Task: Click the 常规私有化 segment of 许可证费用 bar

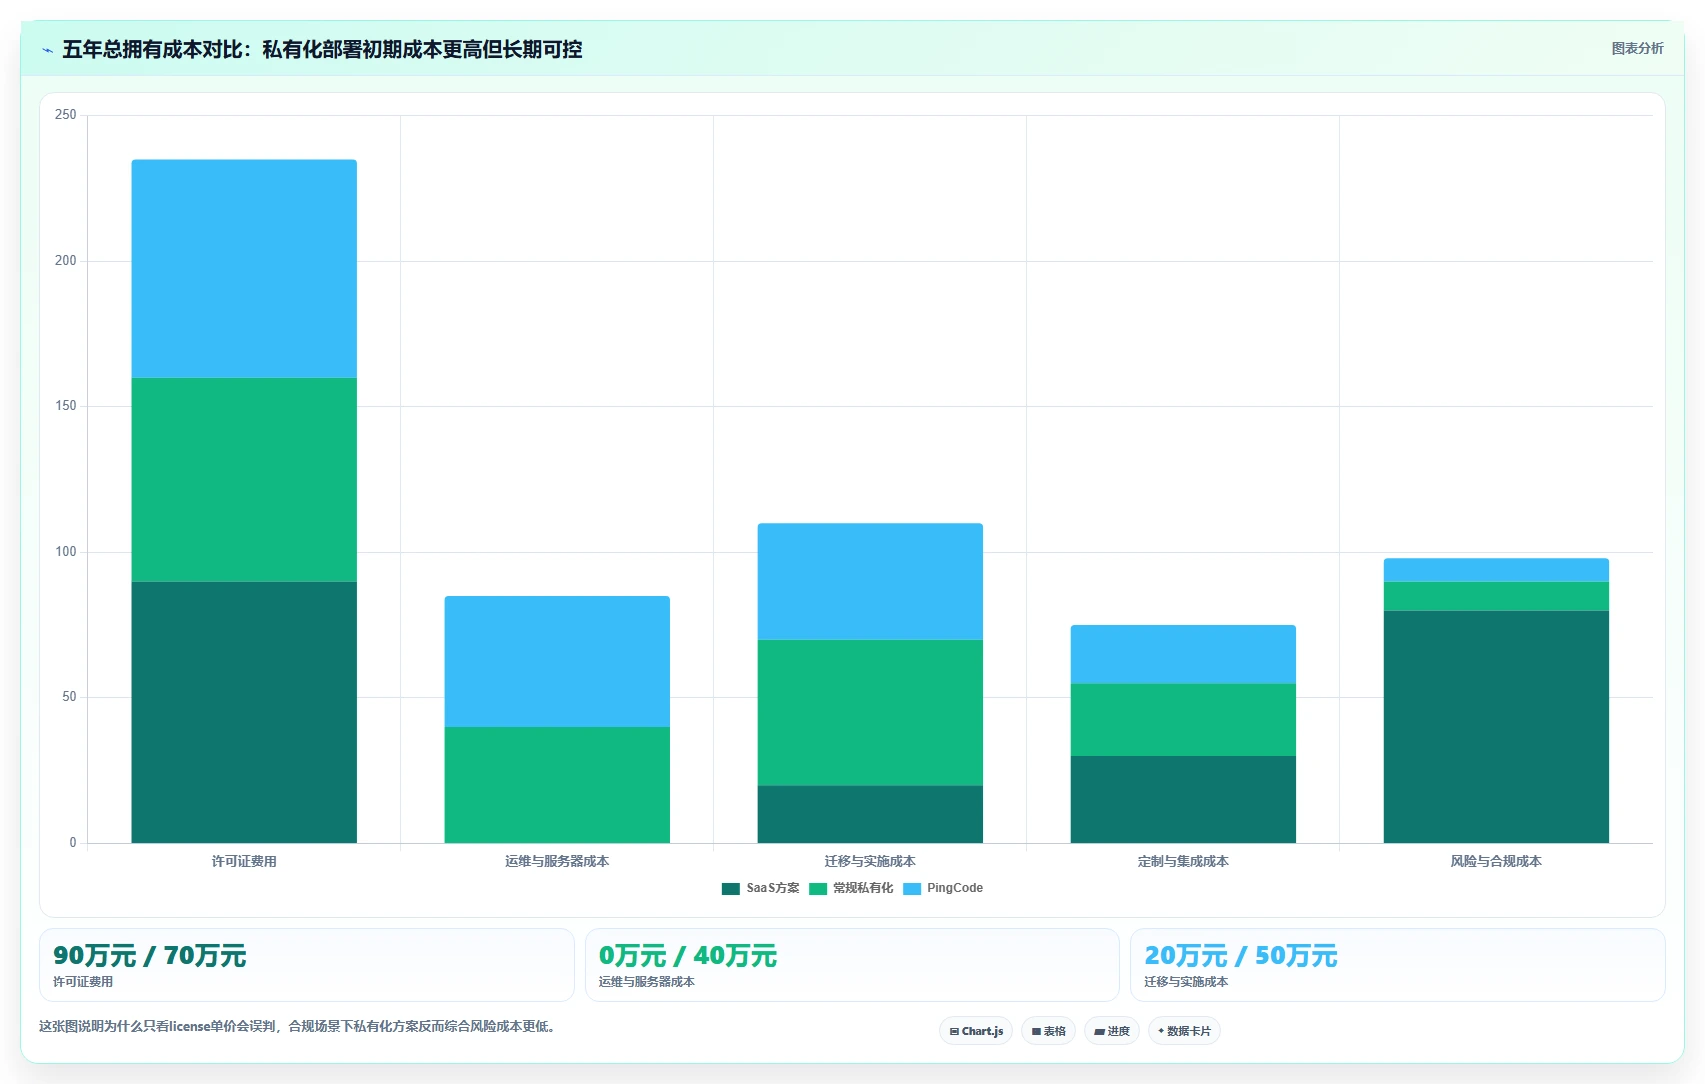Action: (244, 480)
